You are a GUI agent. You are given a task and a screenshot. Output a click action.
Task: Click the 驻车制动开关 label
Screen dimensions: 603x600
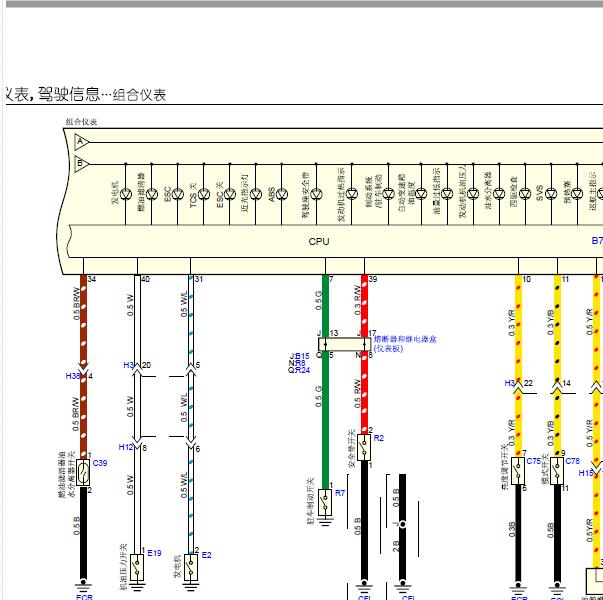(311, 501)
